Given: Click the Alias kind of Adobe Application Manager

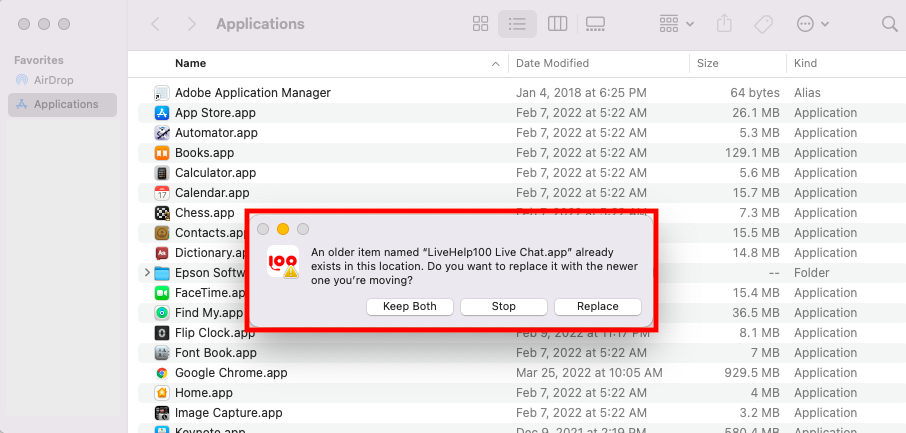Looking at the screenshot, I should pyautogui.click(x=807, y=92).
